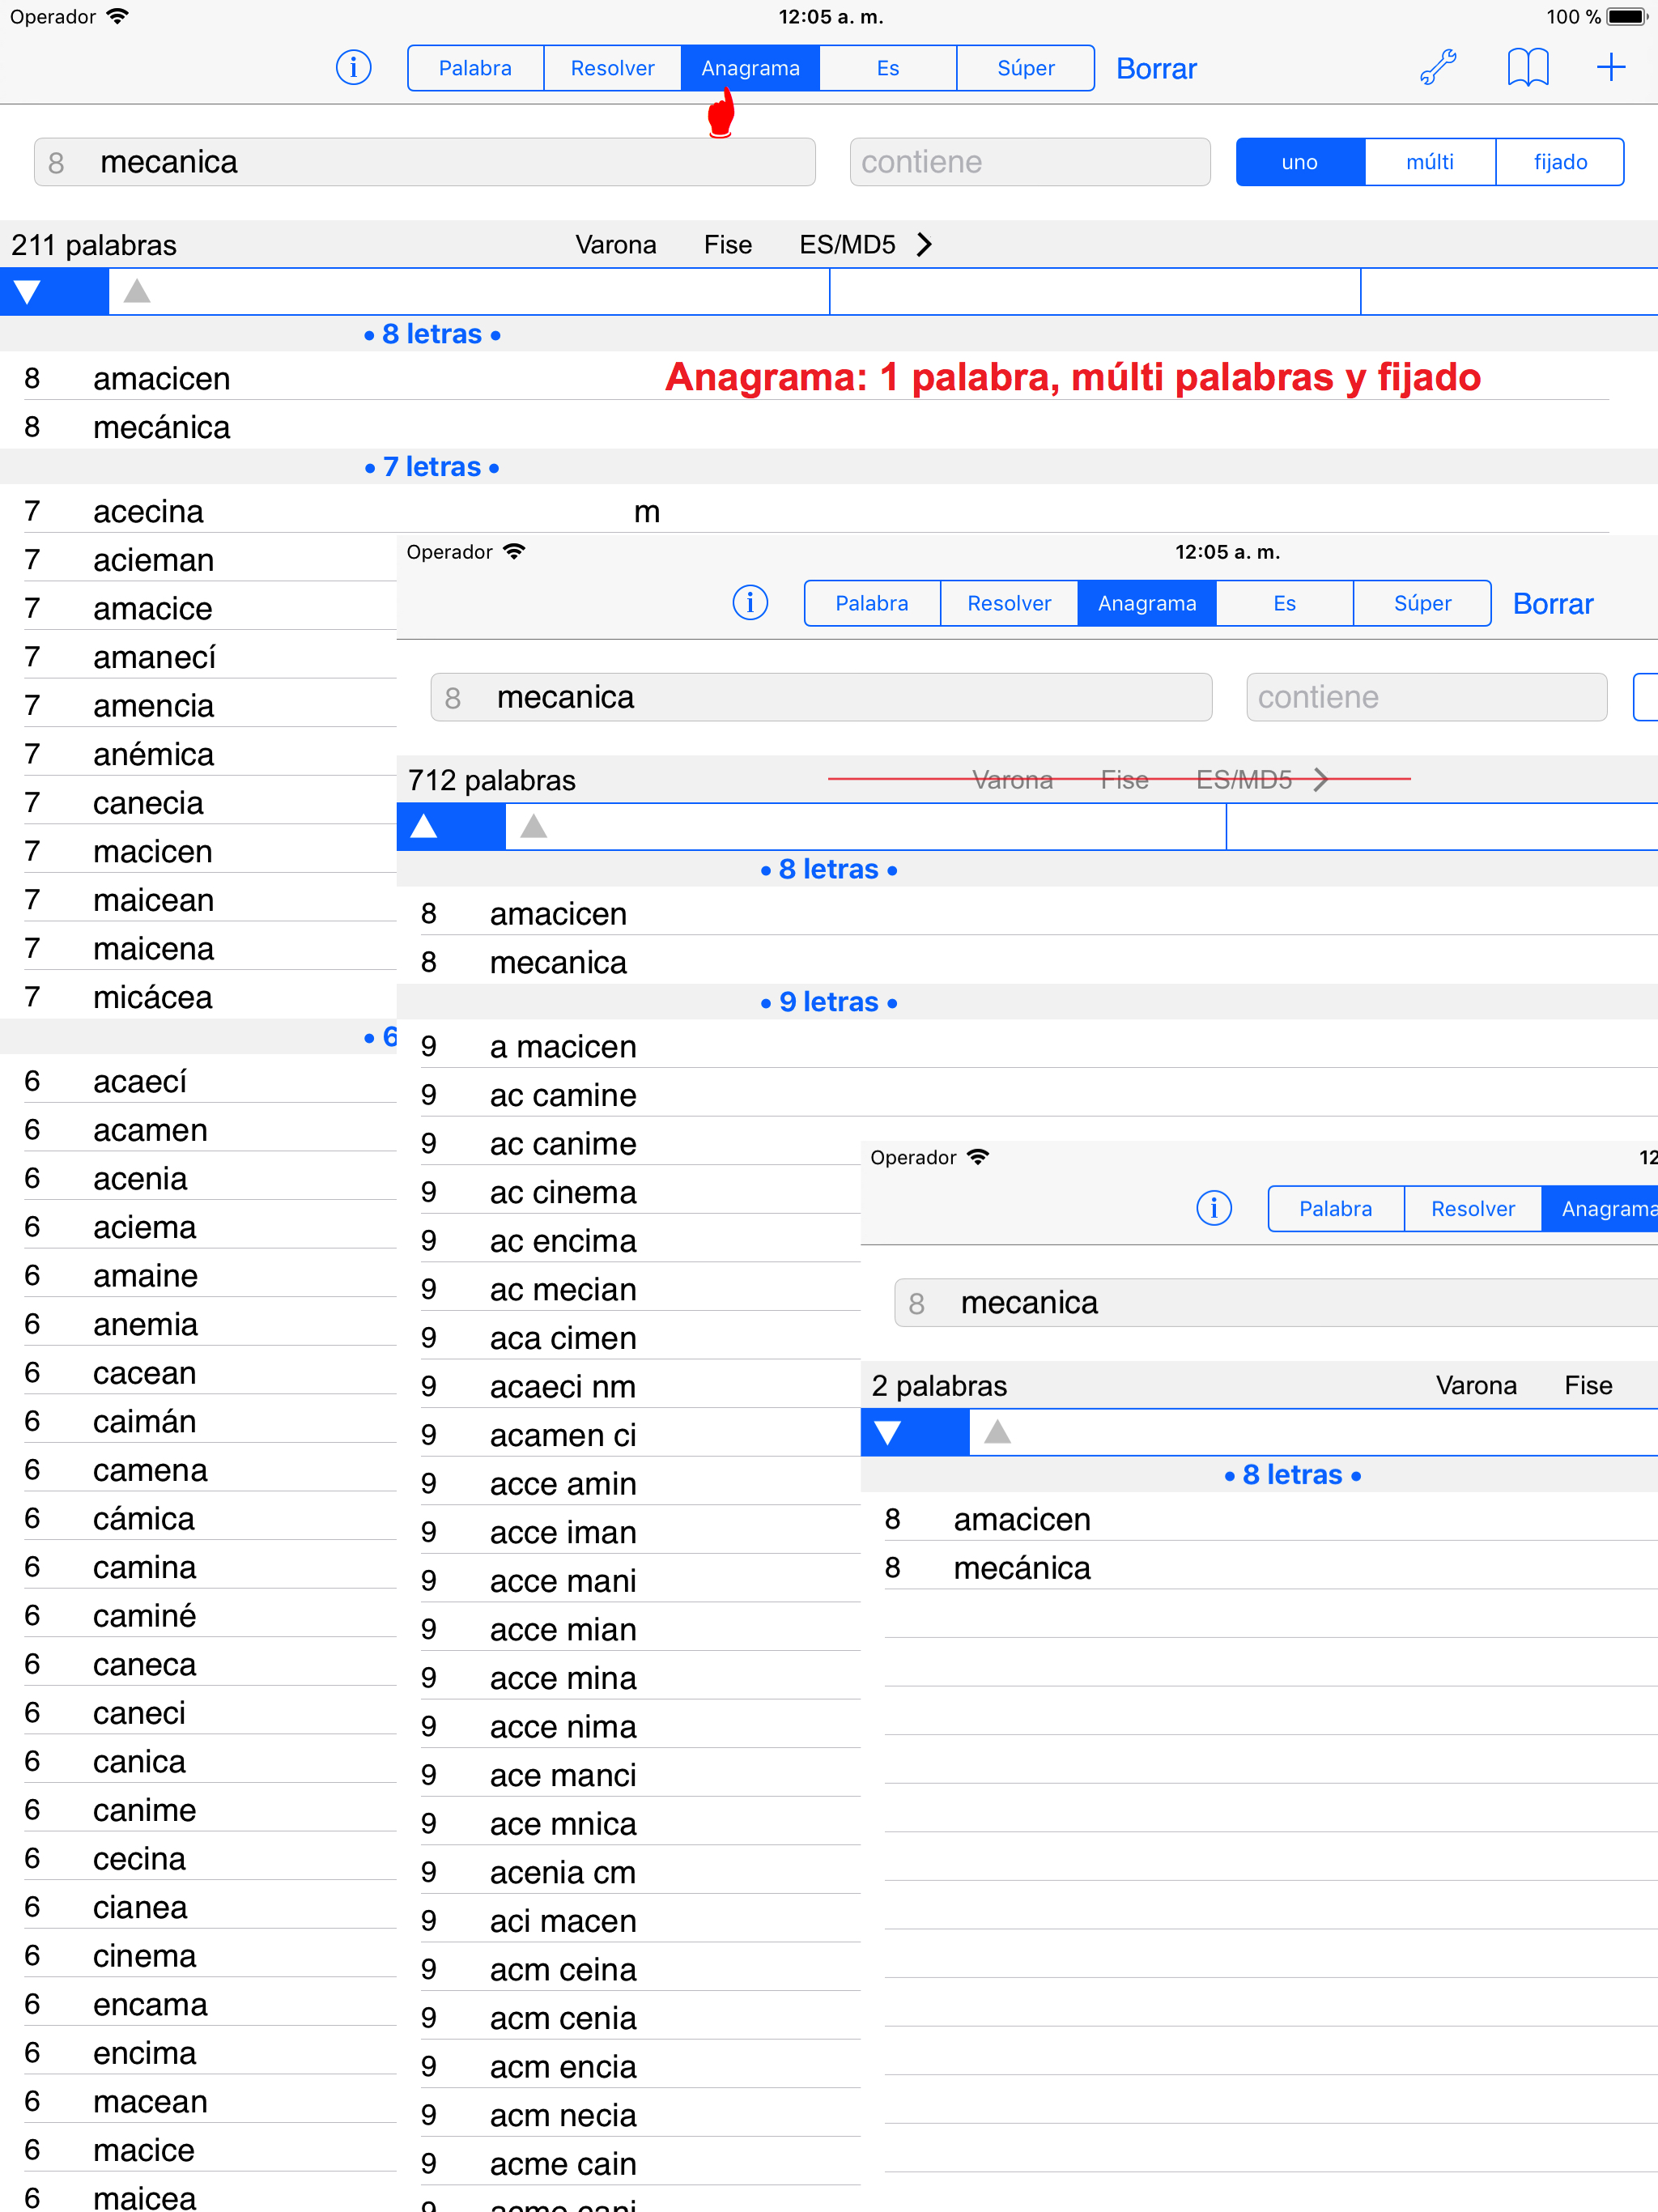The height and width of the screenshot is (2212, 1658).
Task: Select the Varona dictionary label
Action: tap(615, 245)
